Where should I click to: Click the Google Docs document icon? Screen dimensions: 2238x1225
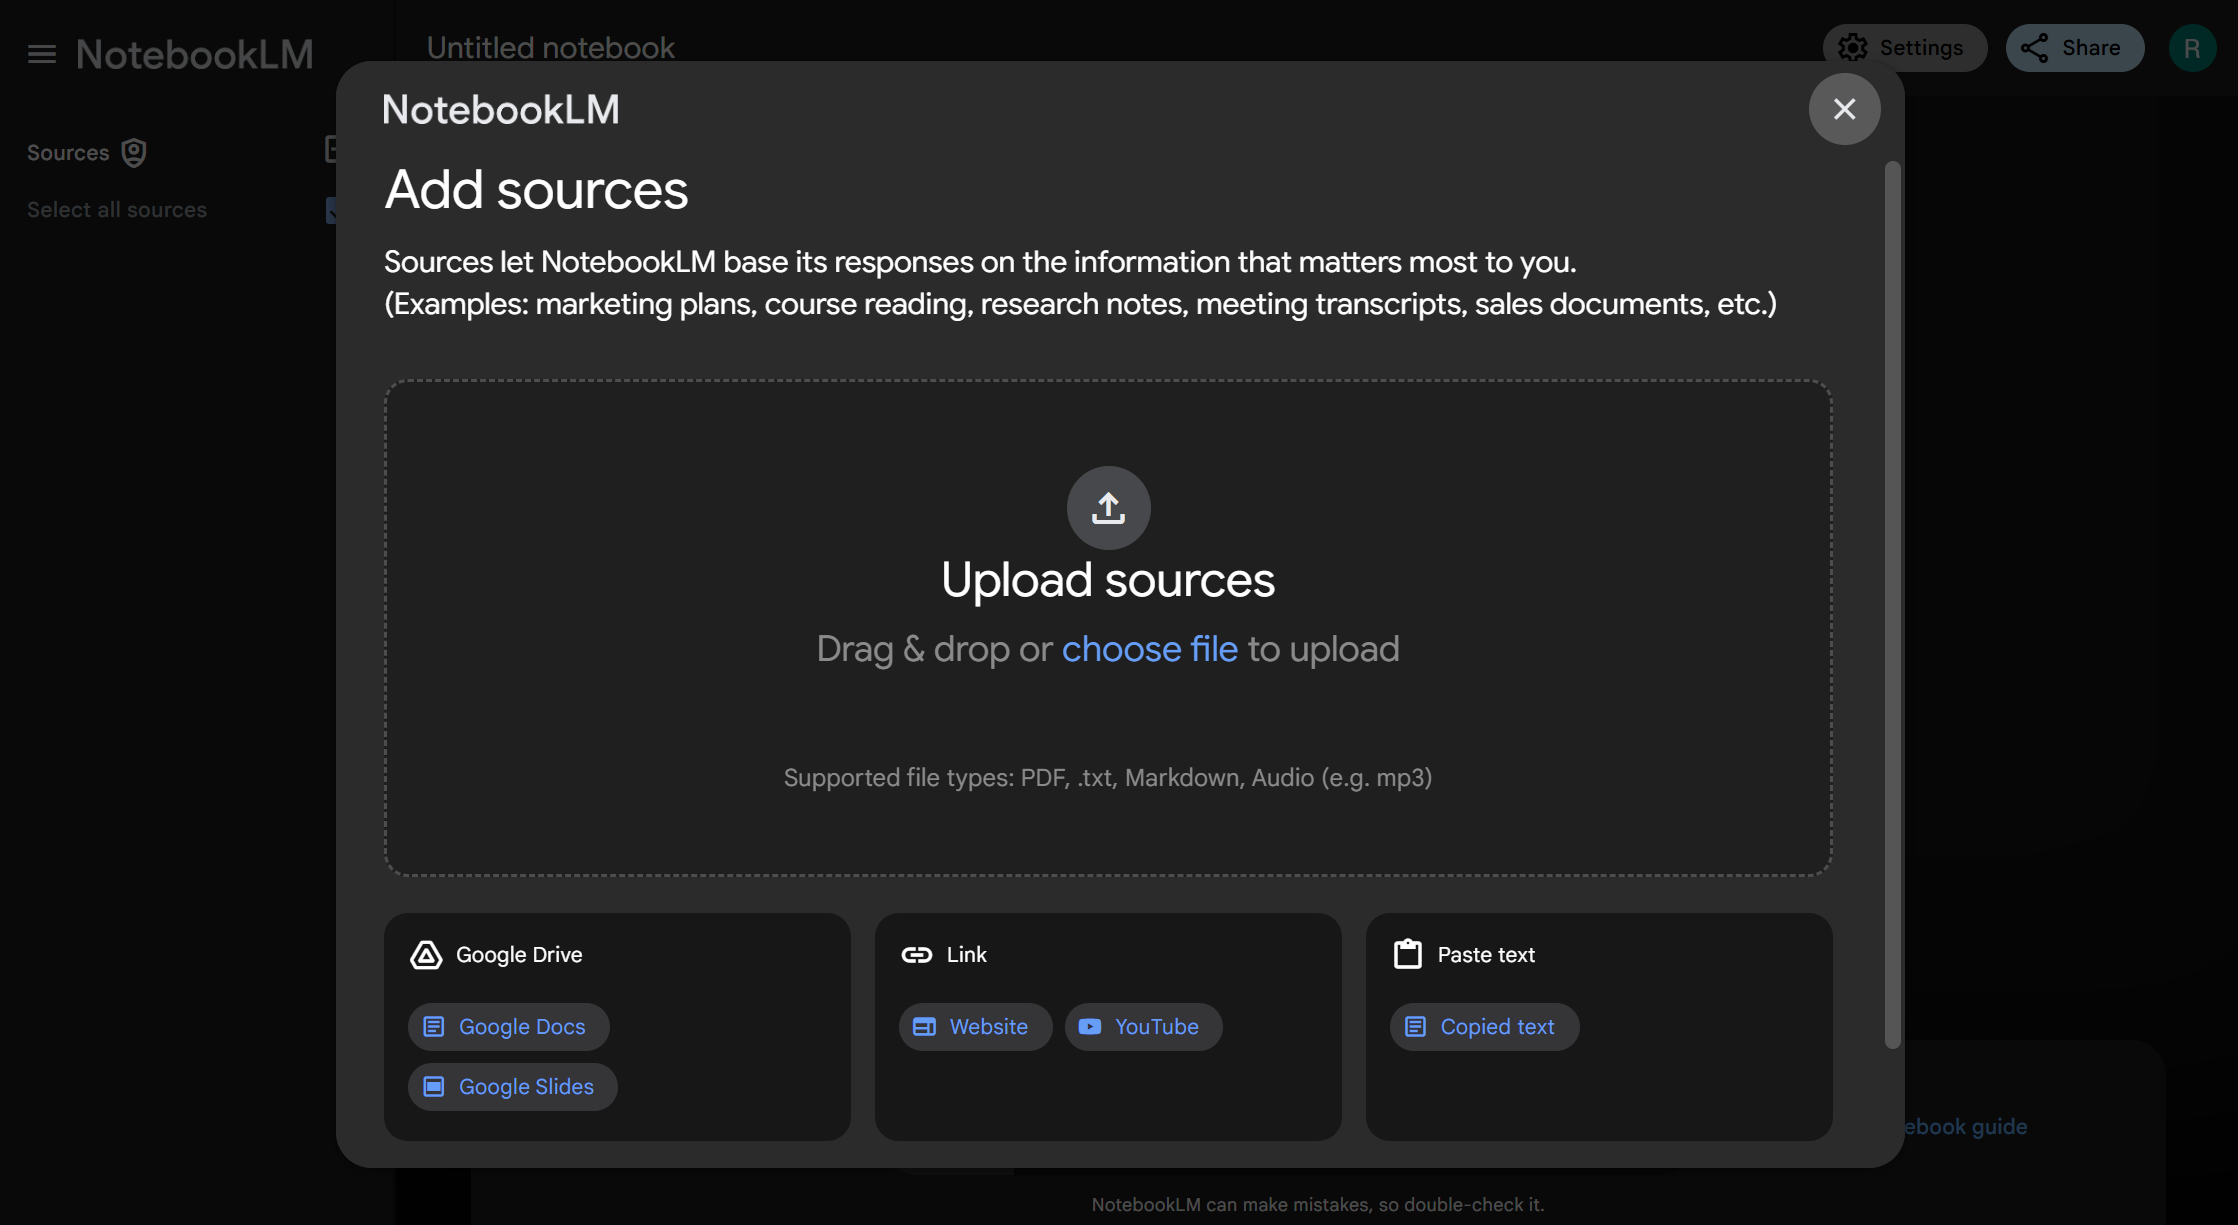(x=434, y=1027)
